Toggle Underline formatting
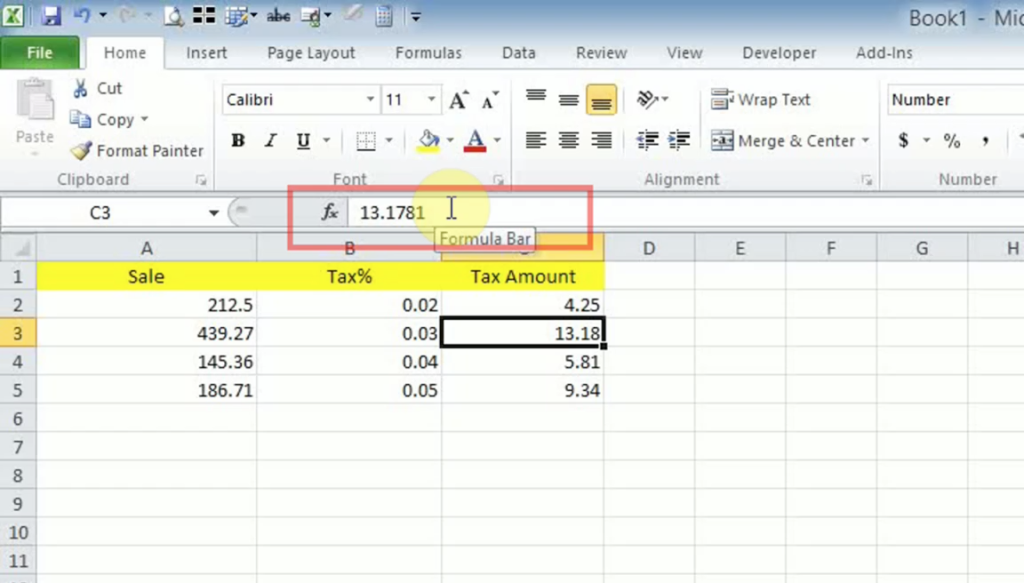The height and width of the screenshot is (583, 1024). (303, 140)
